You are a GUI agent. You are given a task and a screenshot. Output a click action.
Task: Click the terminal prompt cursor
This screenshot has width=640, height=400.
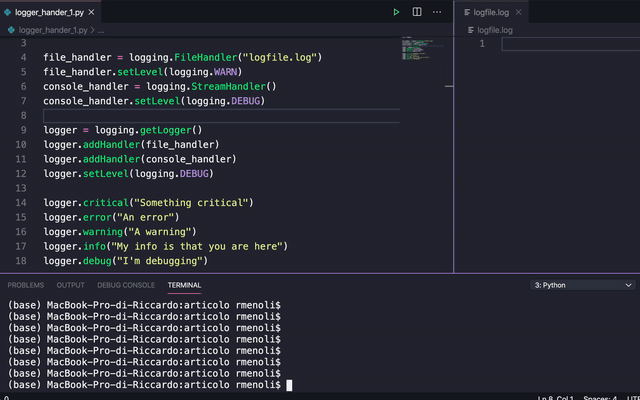[289, 385]
